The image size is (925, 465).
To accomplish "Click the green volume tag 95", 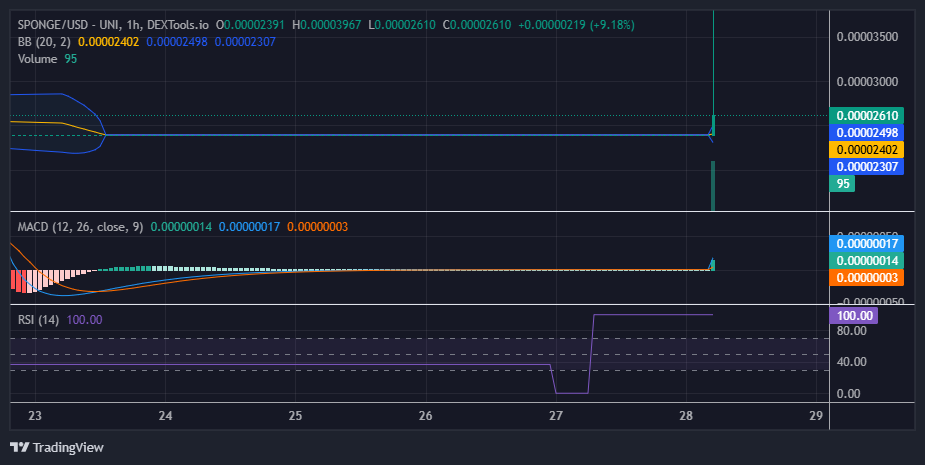I will coord(842,184).
